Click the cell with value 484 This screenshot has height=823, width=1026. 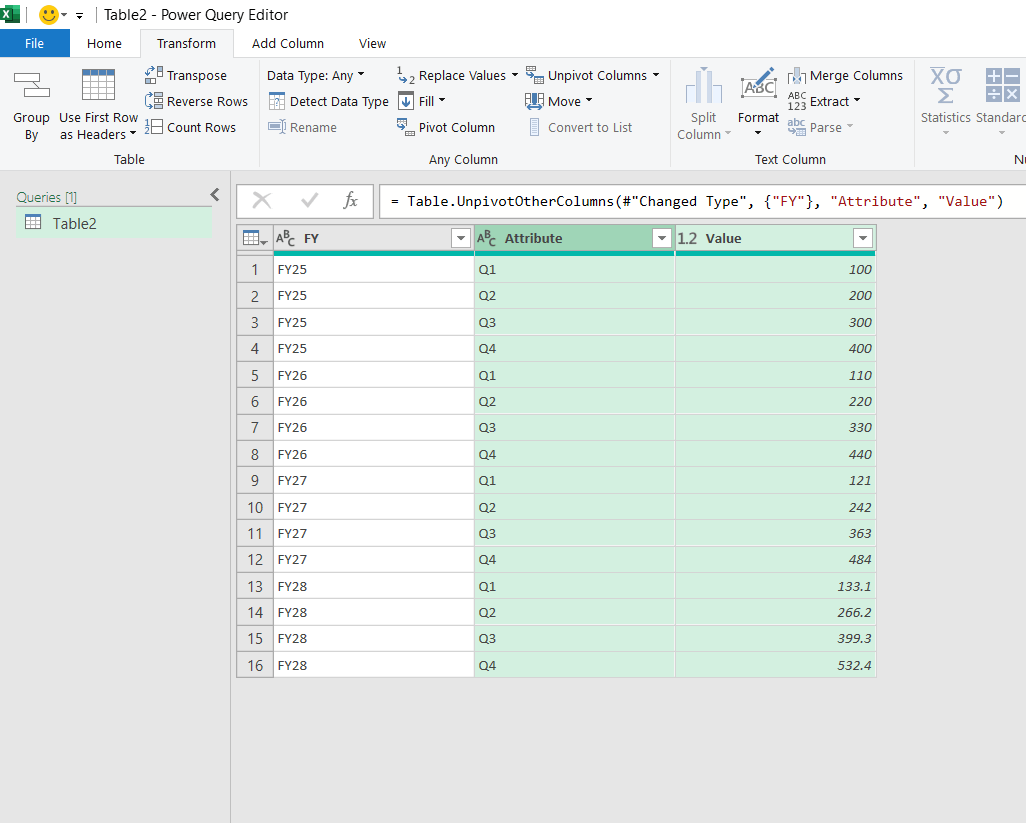pos(775,559)
